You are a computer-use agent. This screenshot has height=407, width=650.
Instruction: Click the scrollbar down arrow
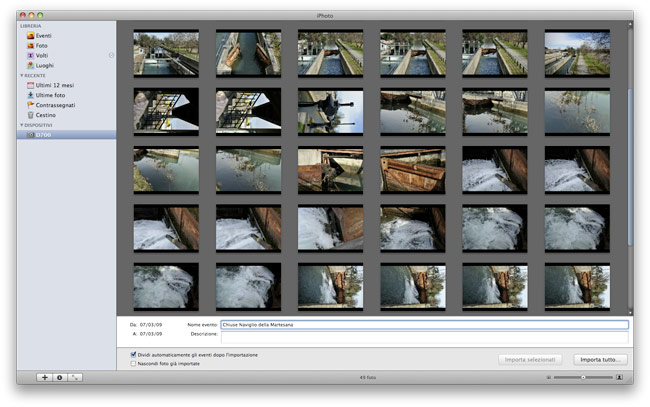click(x=630, y=313)
